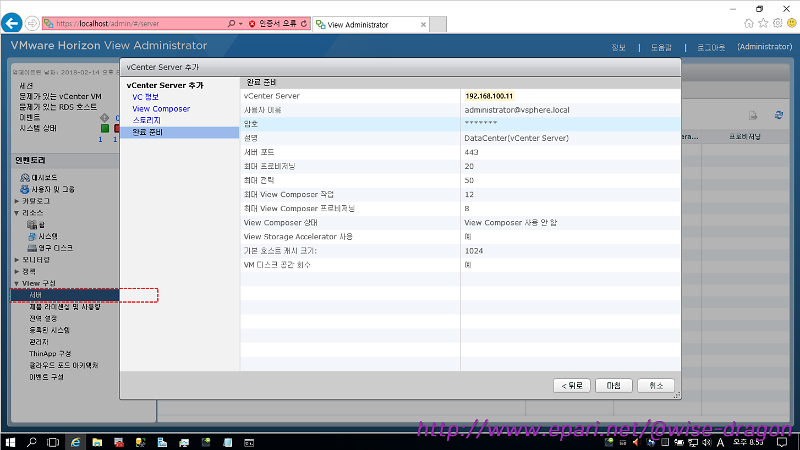
Task: Go to 스토리지 wizard step
Action: (x=146, y=120)
